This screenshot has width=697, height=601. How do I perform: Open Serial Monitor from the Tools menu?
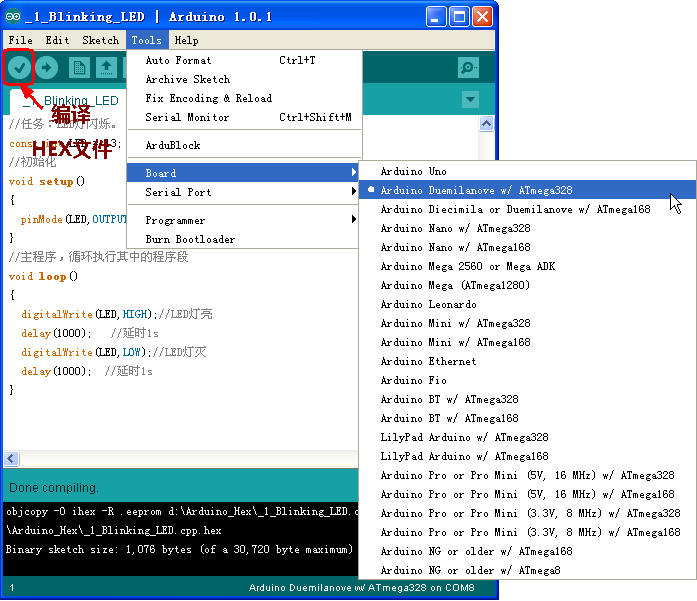click(x=244, y=117)
